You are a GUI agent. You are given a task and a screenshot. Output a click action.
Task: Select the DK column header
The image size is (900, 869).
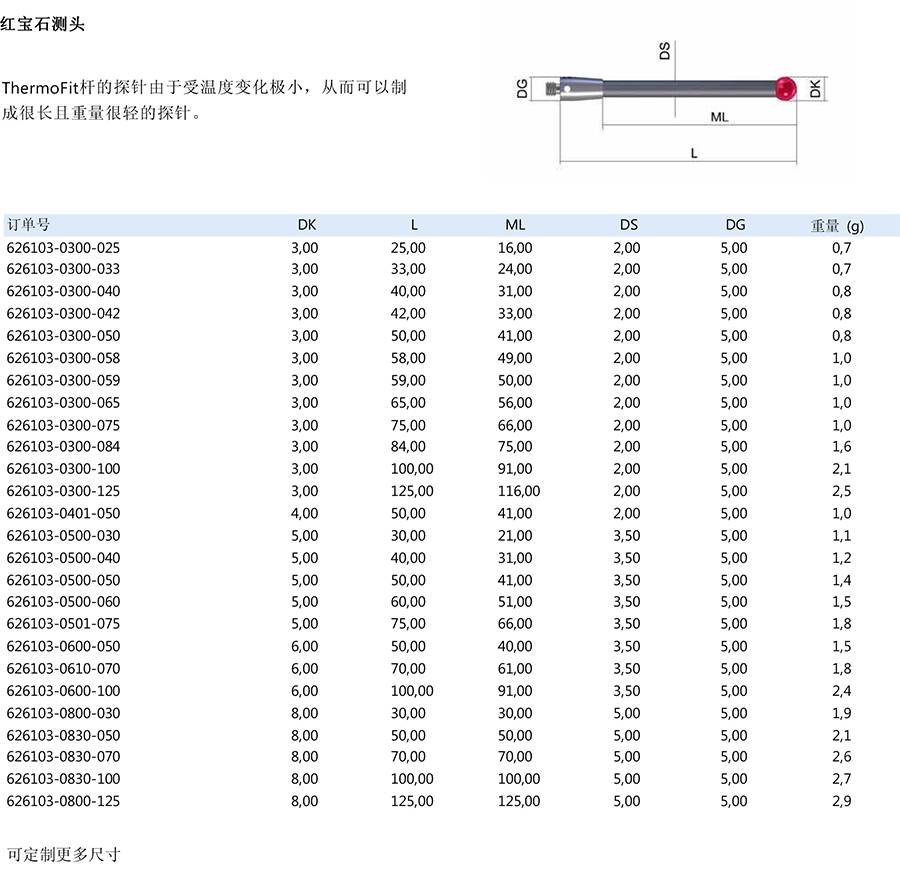tap(307, 225)
